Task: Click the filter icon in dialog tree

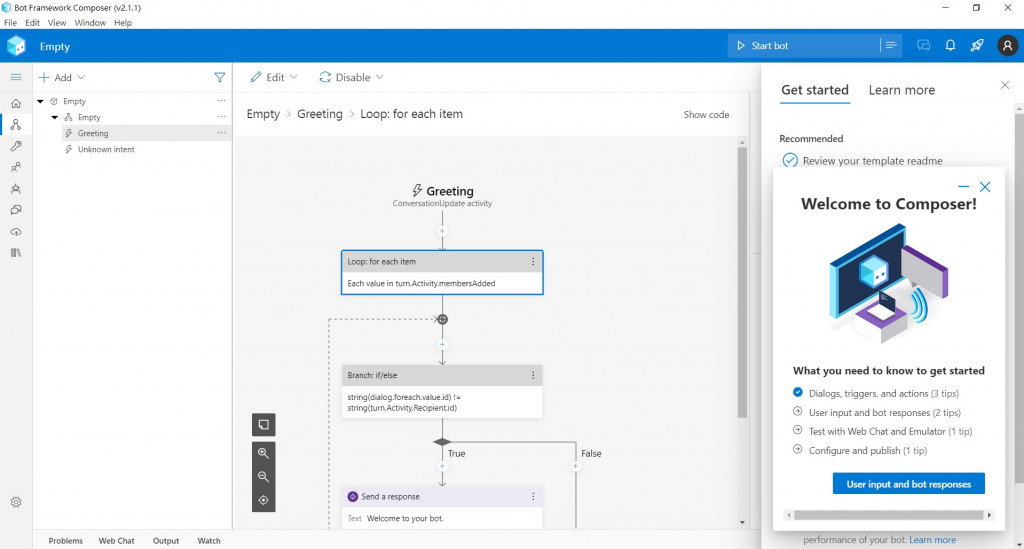Action: [219, 78]
